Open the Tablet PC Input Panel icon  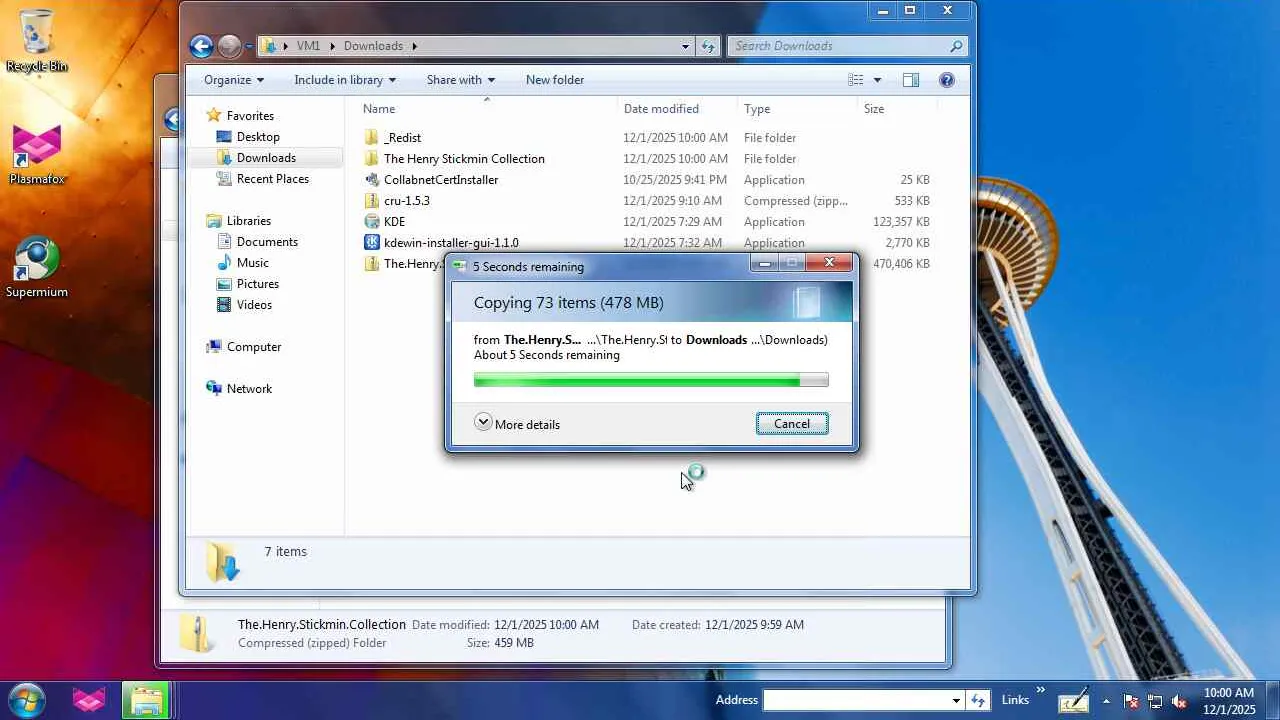(1074, 701)
